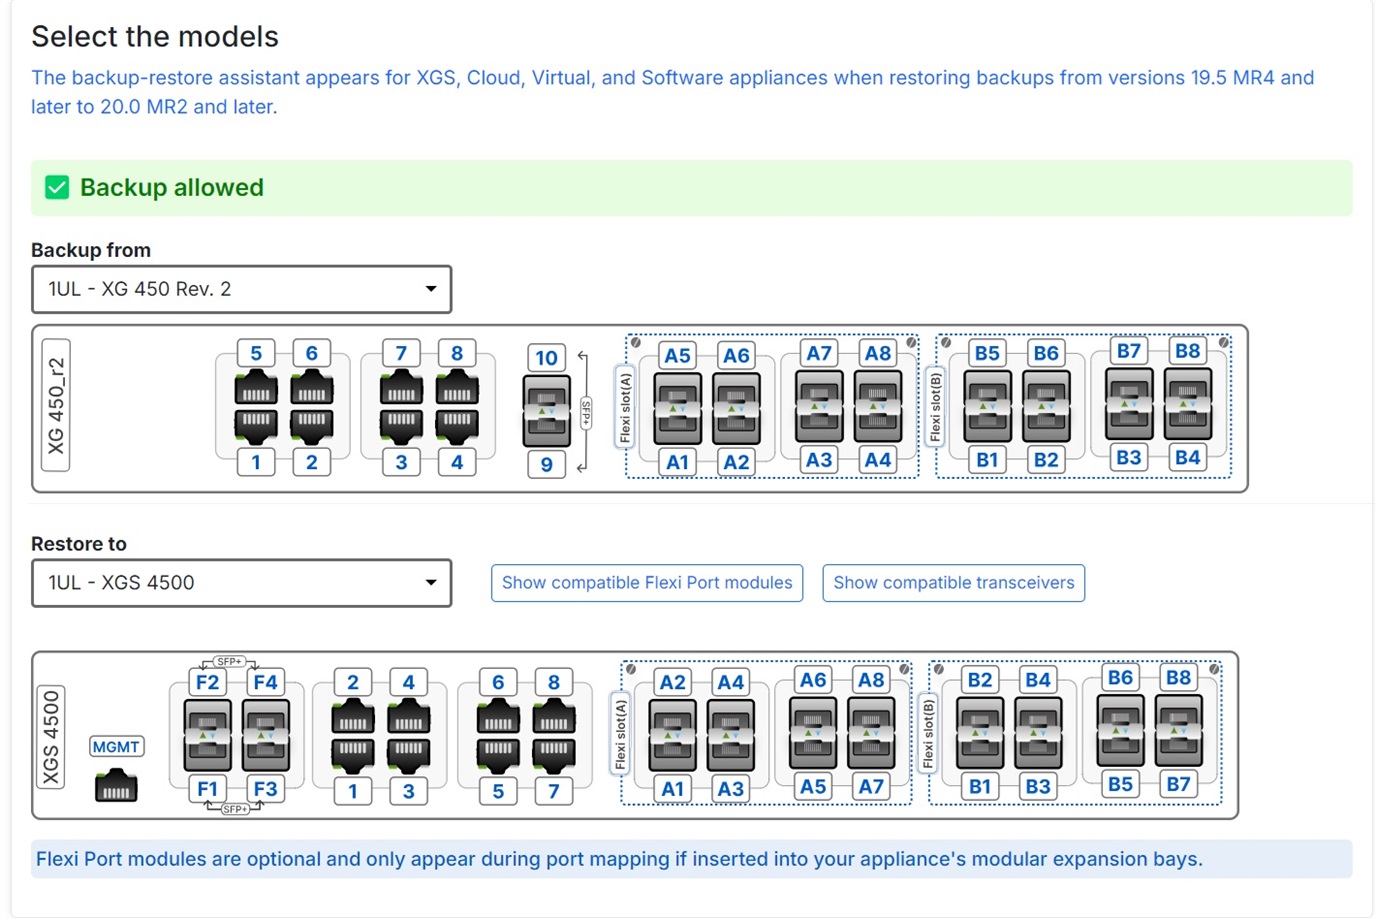Click the 5/6 Ethernet port icon on XGS 4500

(498, 737)
